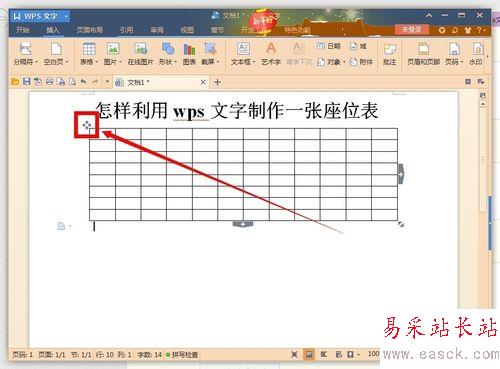Save the document with floppy disk icon
500x369 pixels.
pyautogui.click(x=26, y=82)
